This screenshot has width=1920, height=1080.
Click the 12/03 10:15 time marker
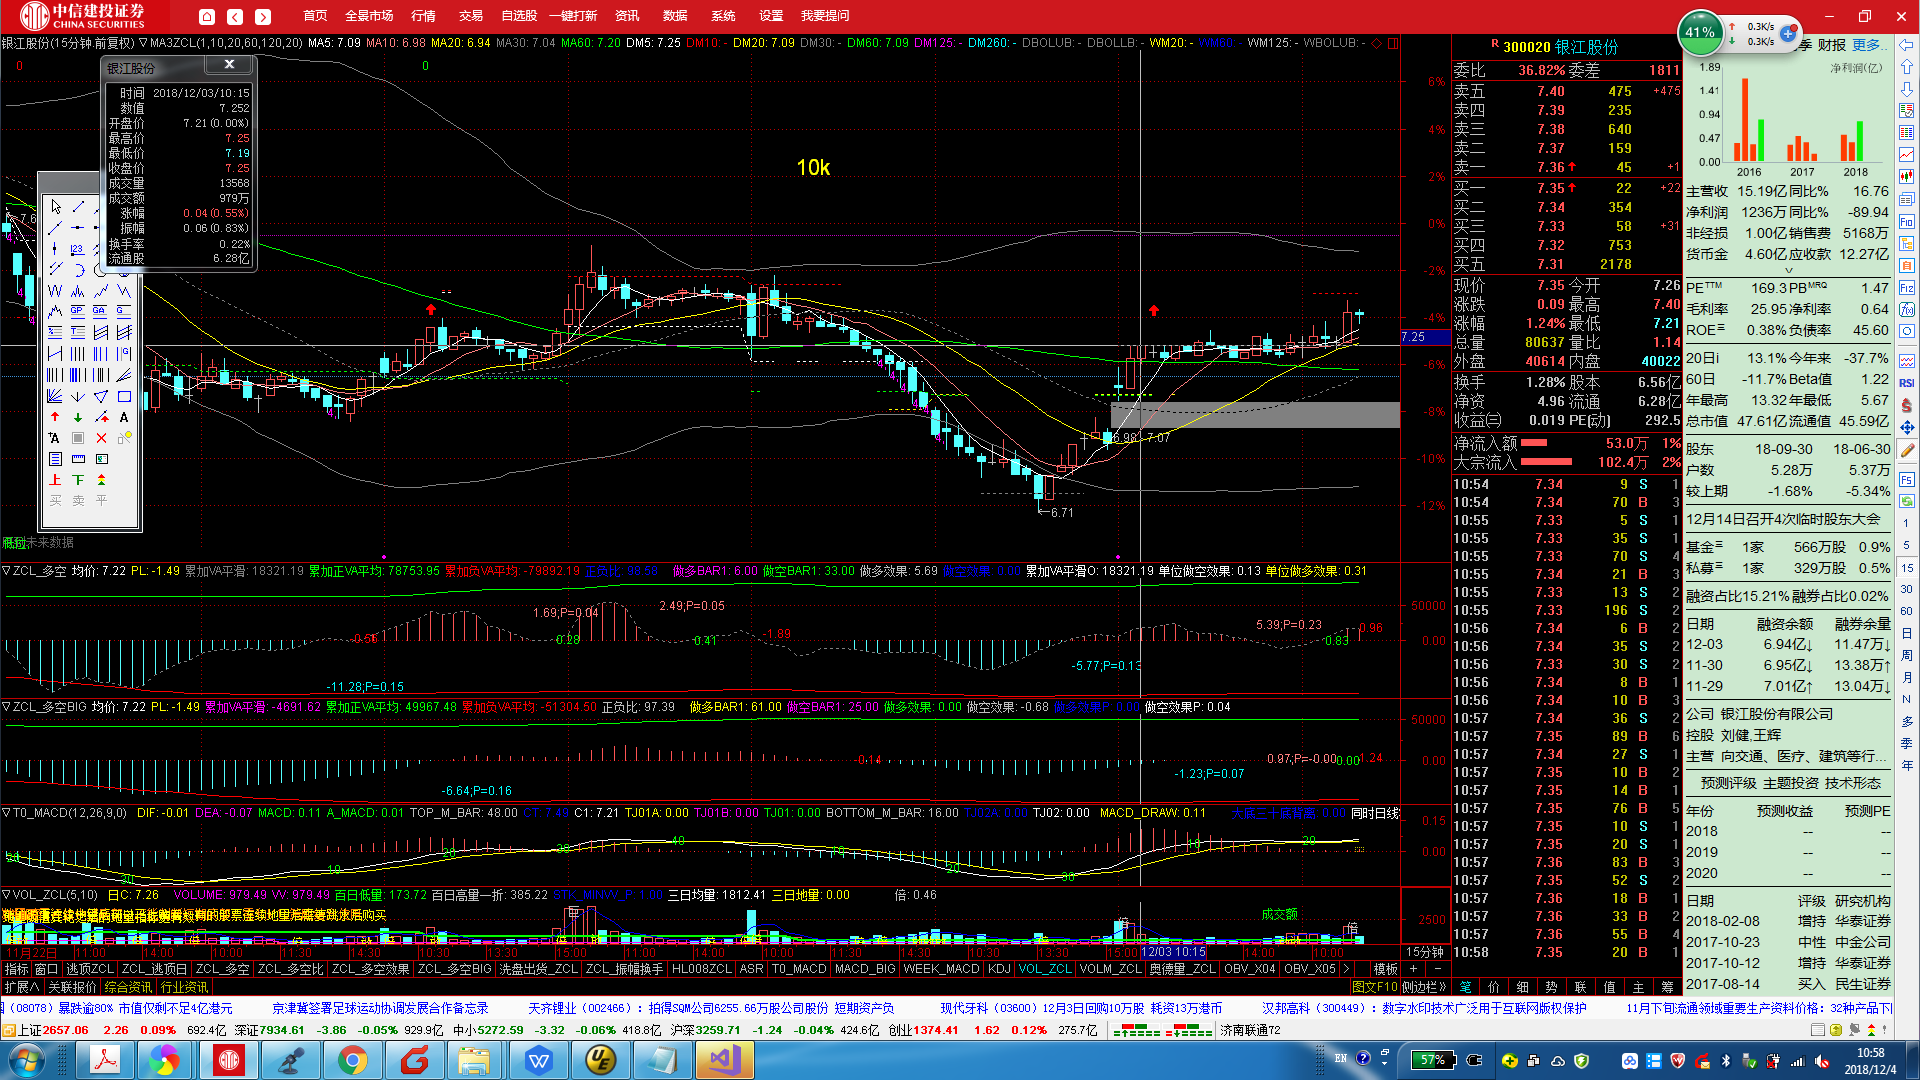coord(1174,952)
